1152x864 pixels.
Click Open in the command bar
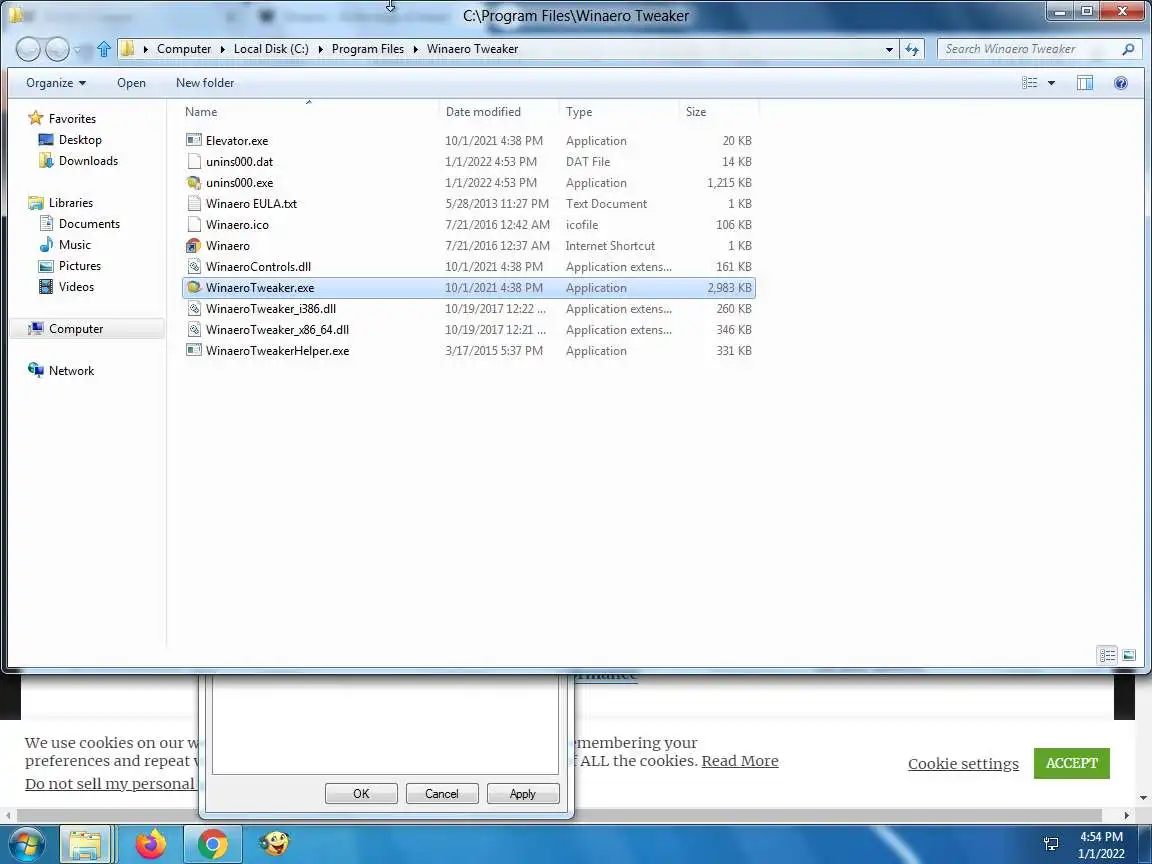click(x=132, y=83)
